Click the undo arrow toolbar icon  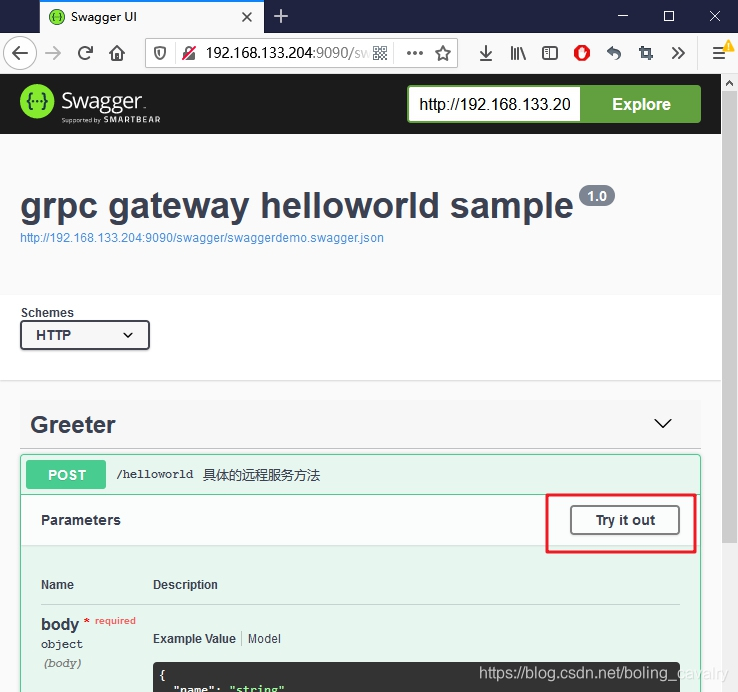(614, 53)
